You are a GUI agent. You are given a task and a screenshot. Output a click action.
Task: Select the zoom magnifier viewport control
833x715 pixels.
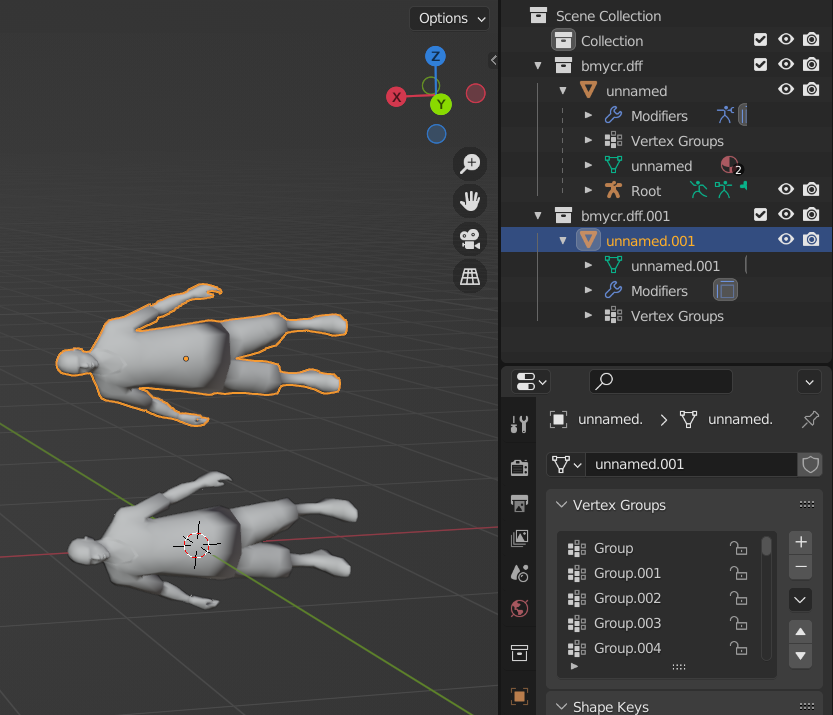[x=470, y=164]
